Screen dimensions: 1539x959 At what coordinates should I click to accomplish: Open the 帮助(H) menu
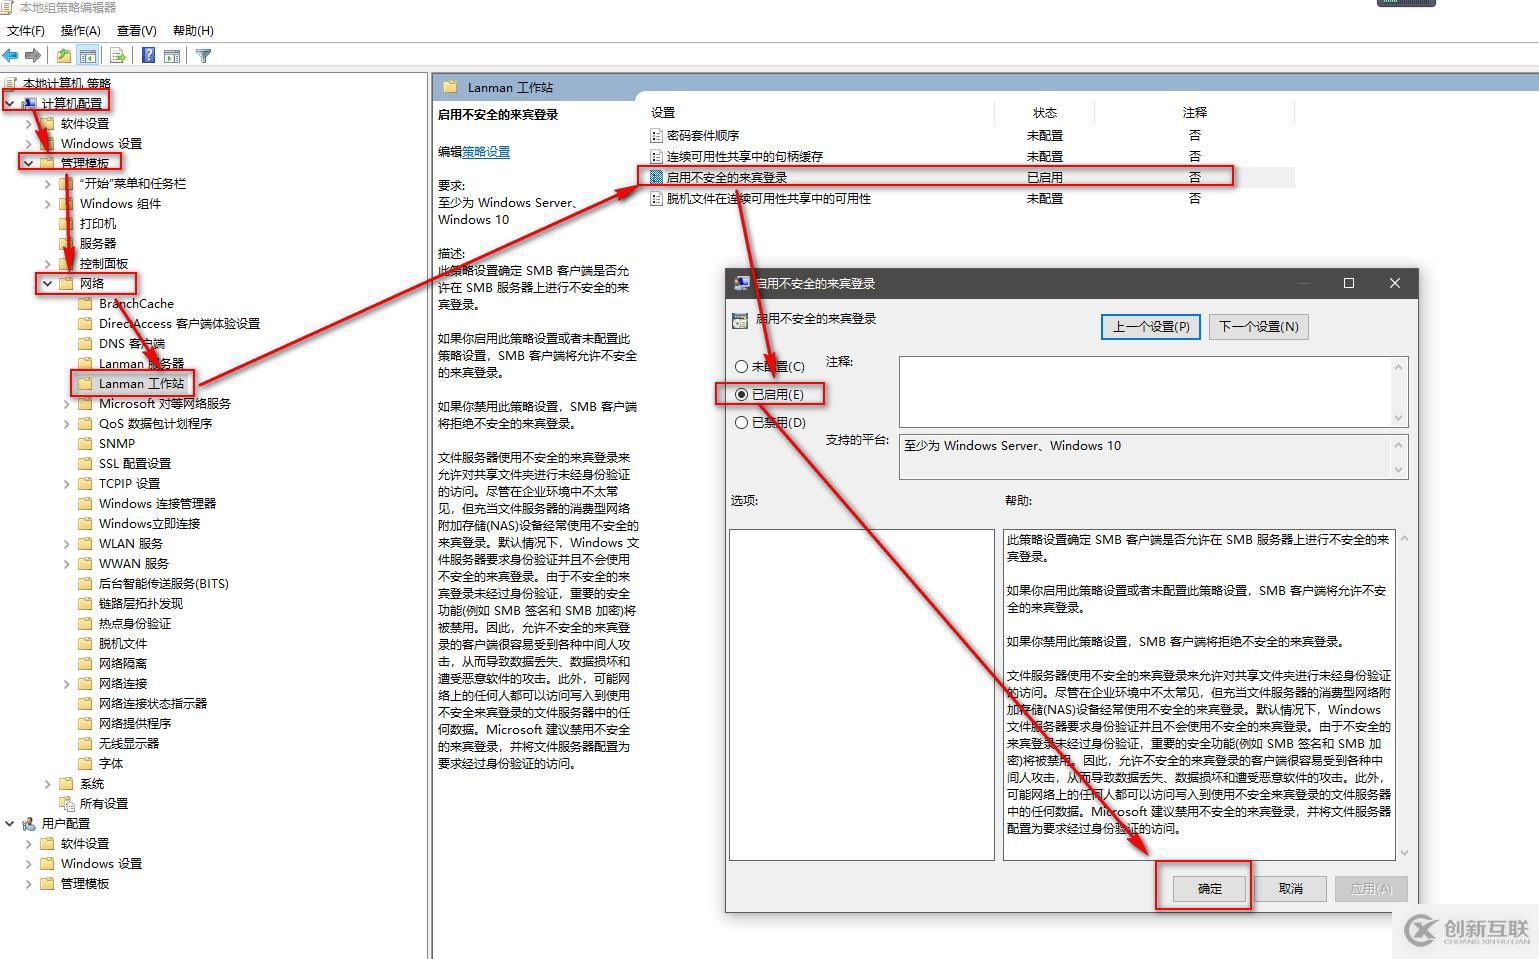point(193,30)
